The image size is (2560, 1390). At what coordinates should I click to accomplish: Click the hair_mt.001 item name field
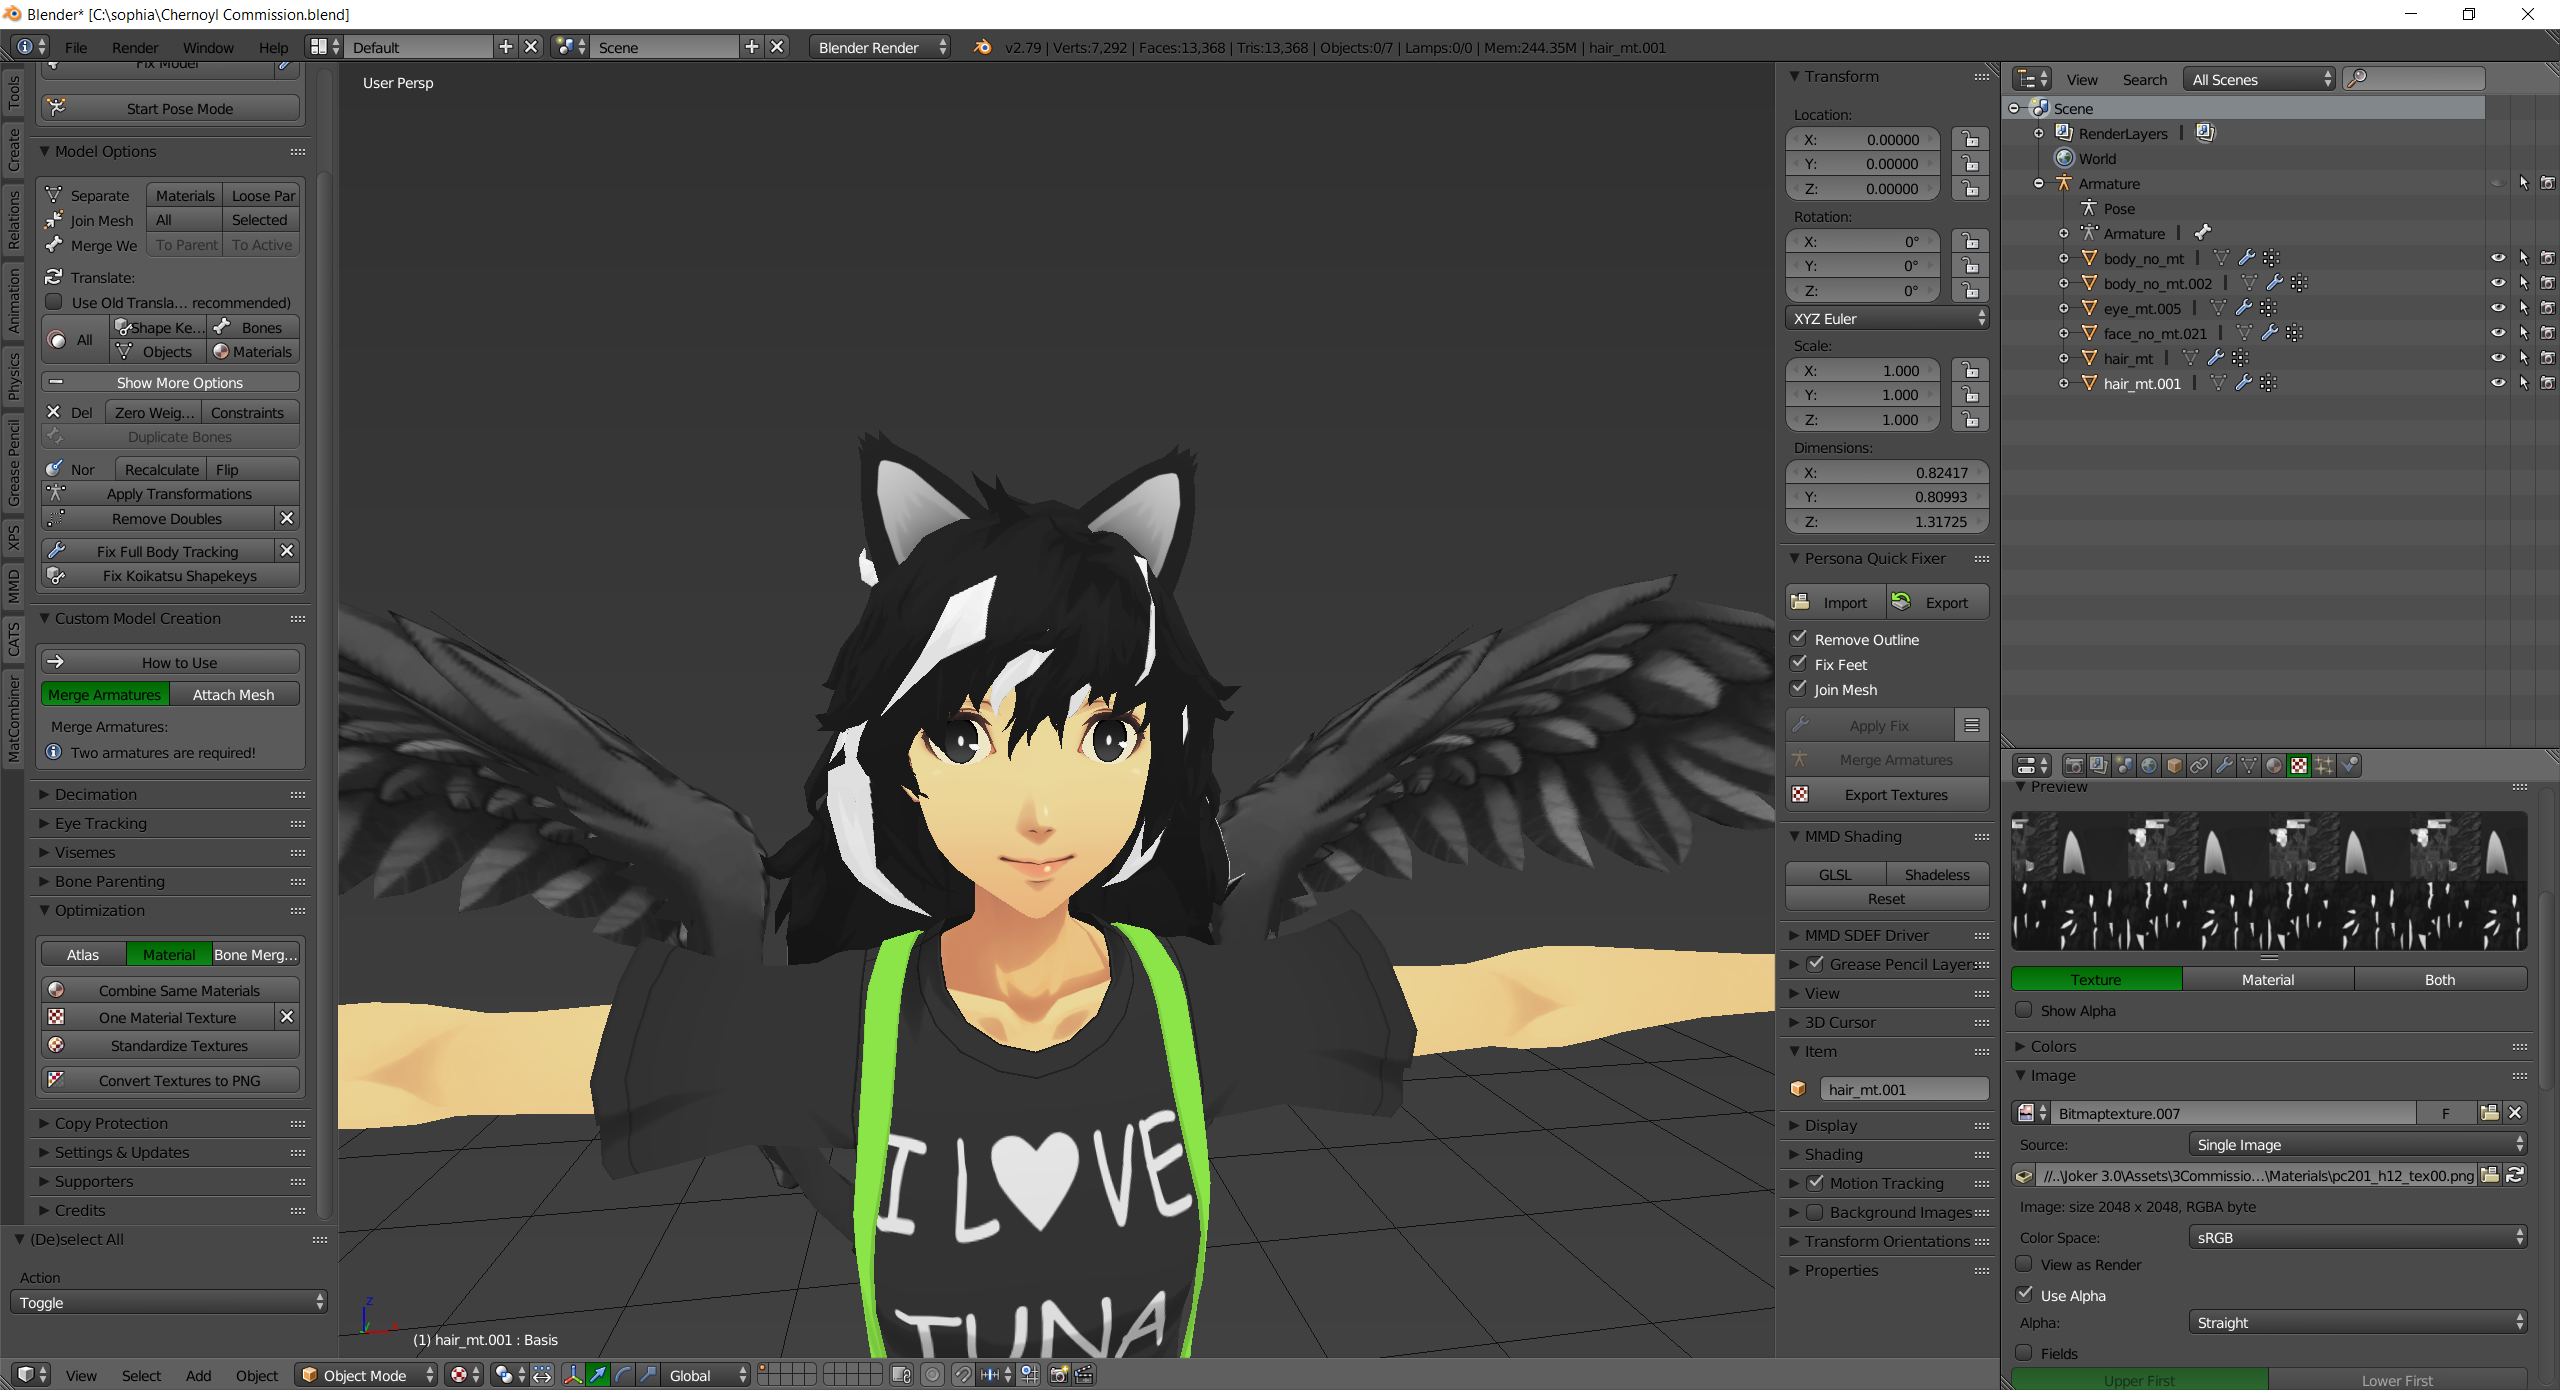pos(1903,1089)
